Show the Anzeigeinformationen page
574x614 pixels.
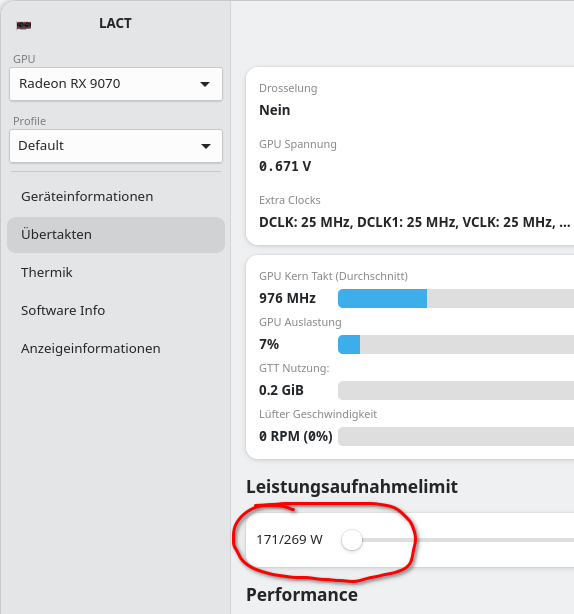(116, 348)
